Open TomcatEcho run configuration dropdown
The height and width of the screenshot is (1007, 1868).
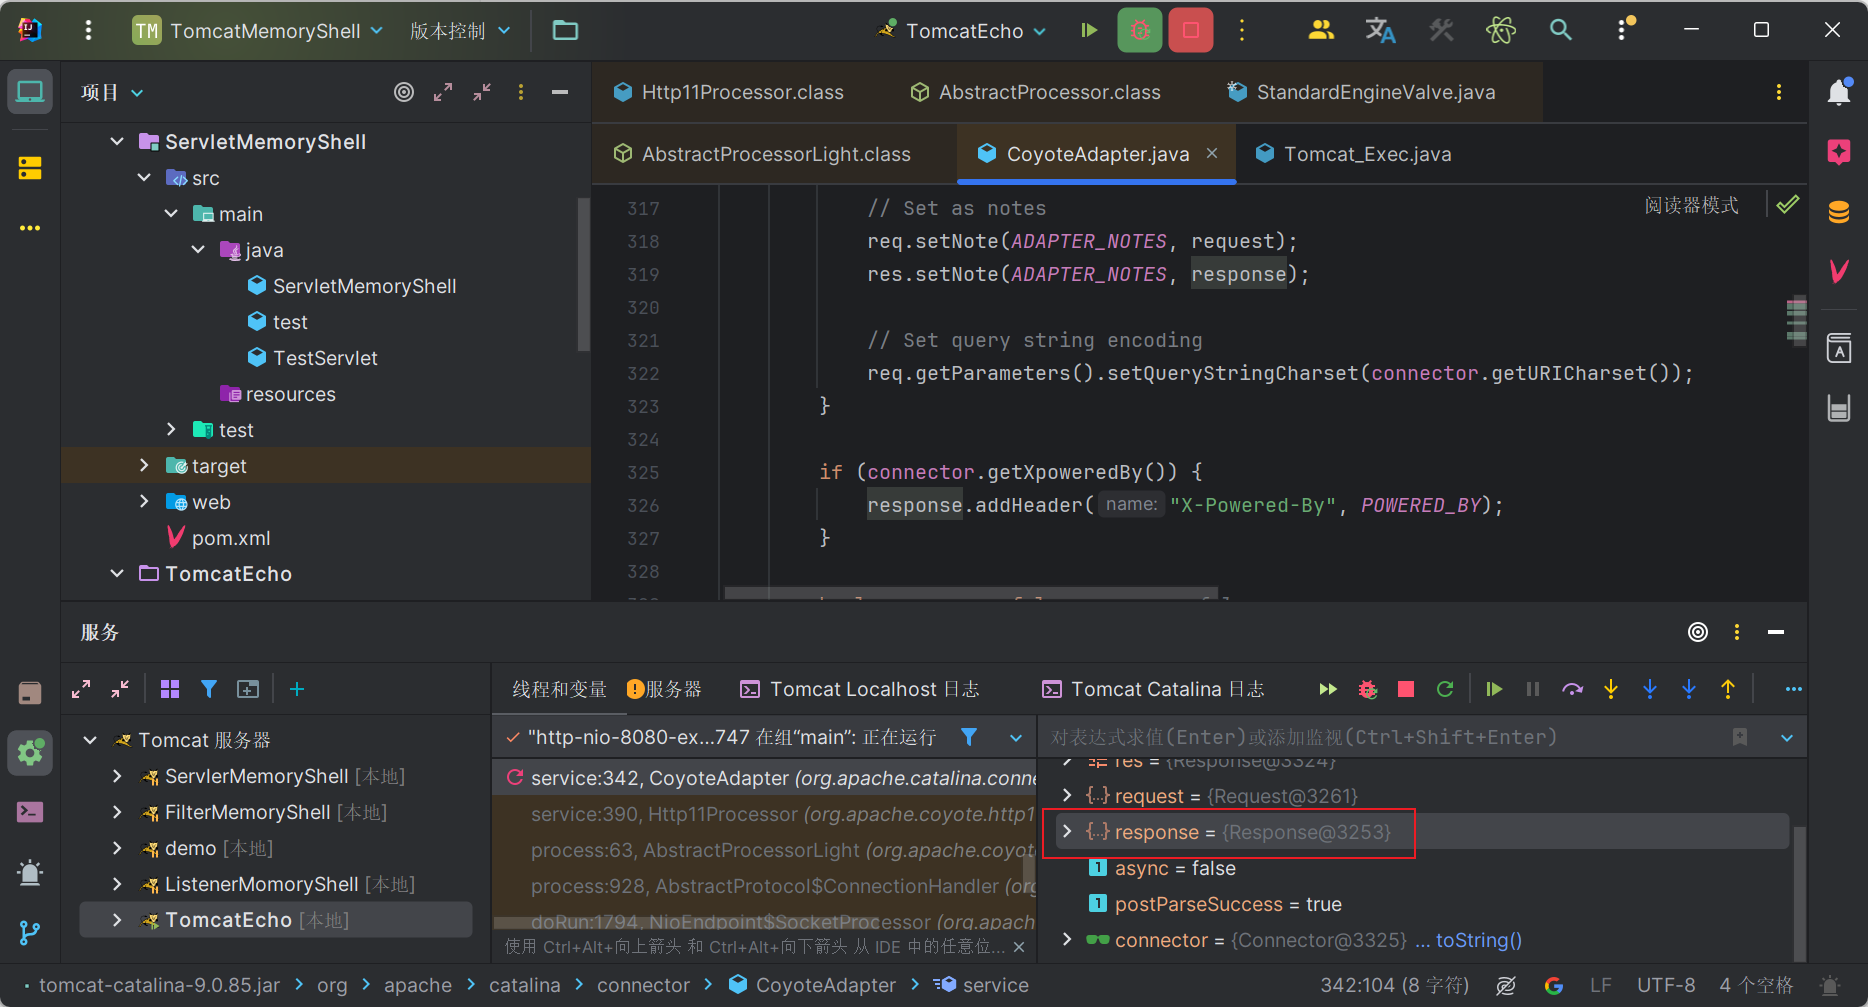click(x=962, y=31)
